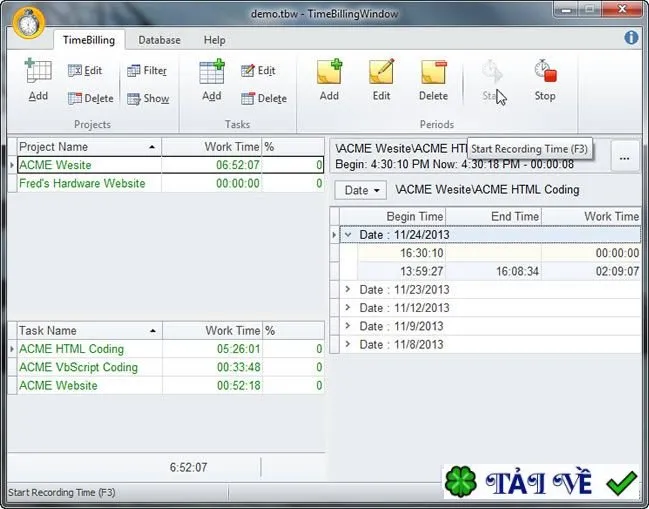Open the blue info icon
649x509 pixels.
click(x=631, y=38)
